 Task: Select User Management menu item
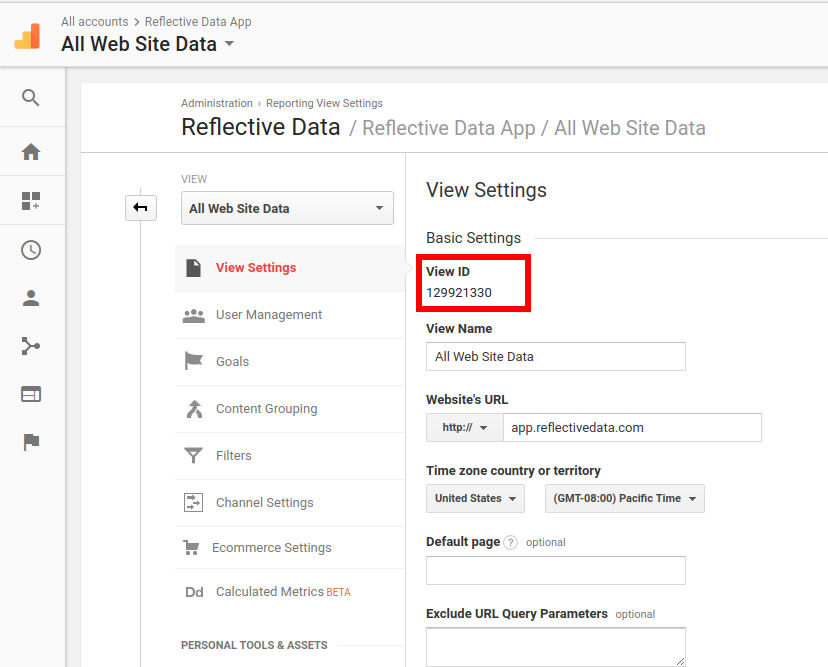point(290,315)
